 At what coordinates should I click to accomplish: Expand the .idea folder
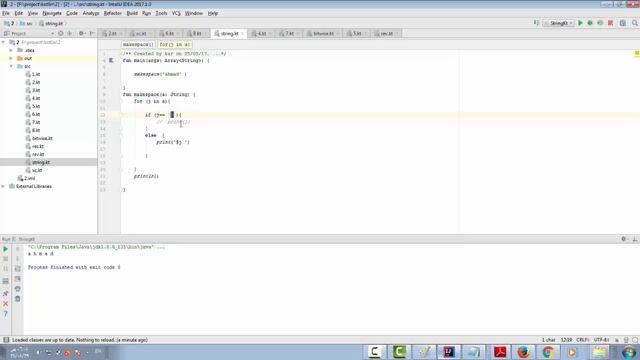click(11, 50)
